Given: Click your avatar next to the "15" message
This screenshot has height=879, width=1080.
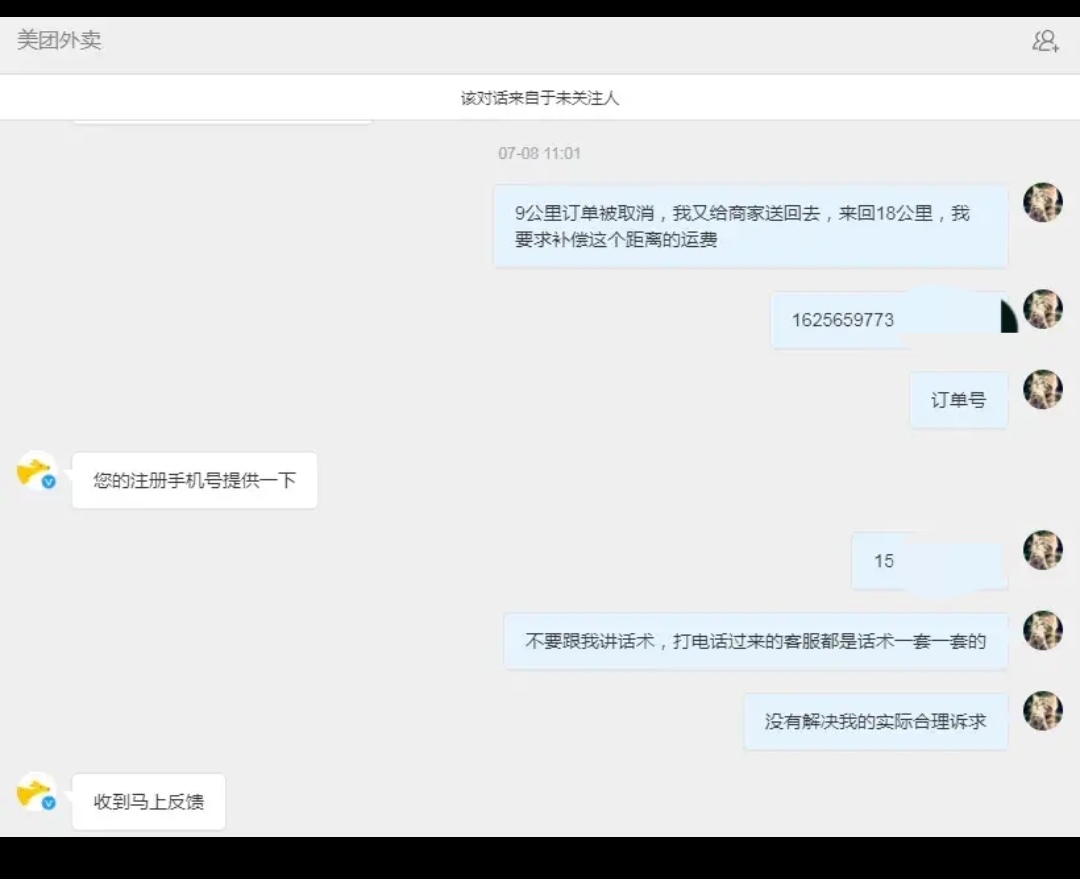Looking at the screenshot, I should [x=1043, y=551].
